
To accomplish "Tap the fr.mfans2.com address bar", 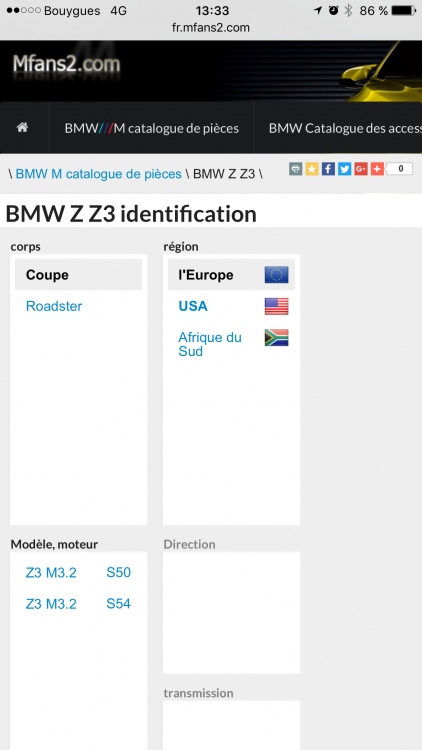I will point(211,28).
